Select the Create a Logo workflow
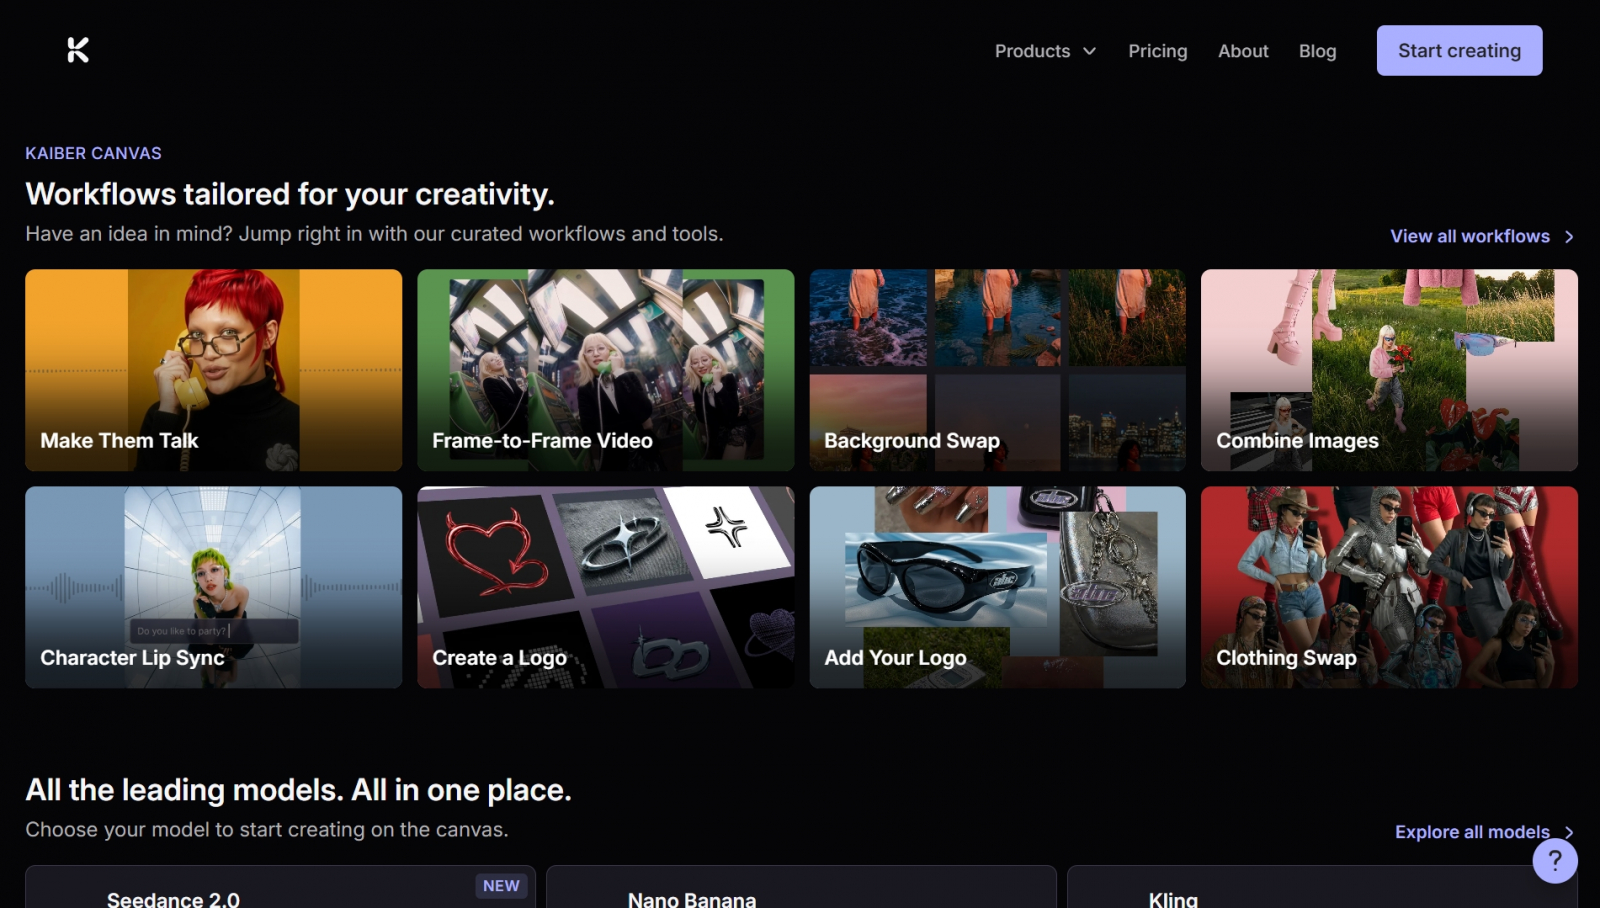This screenshot has width=1600, height=908. [x=606, y=587]
